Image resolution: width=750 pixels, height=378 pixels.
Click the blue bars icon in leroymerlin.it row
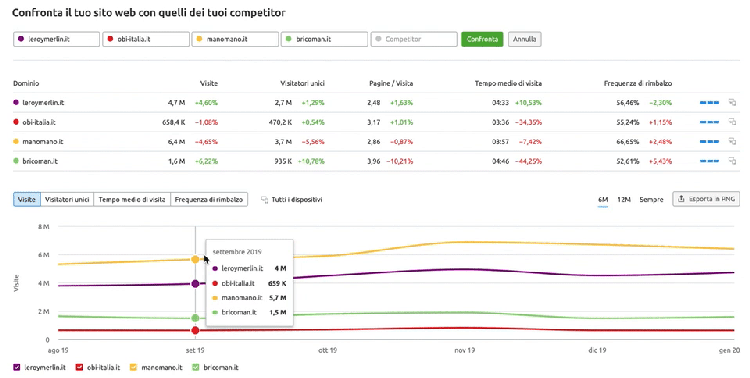click(709, 102)
